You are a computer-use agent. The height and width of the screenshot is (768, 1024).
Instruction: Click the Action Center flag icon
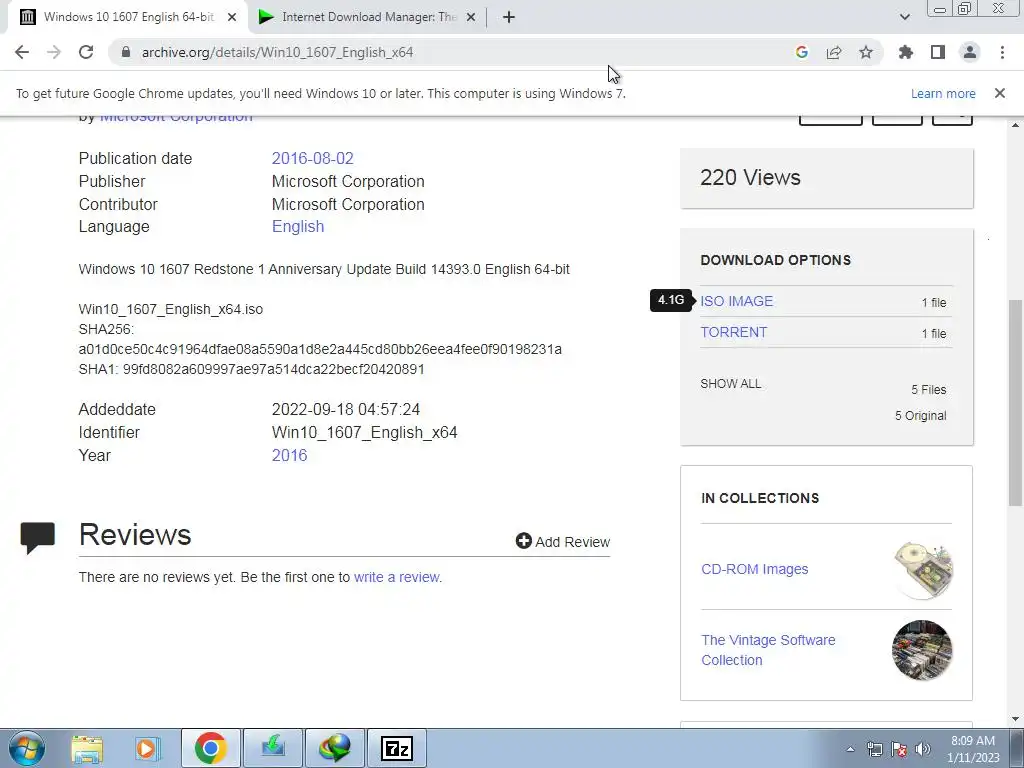click(x=899, y=749)
